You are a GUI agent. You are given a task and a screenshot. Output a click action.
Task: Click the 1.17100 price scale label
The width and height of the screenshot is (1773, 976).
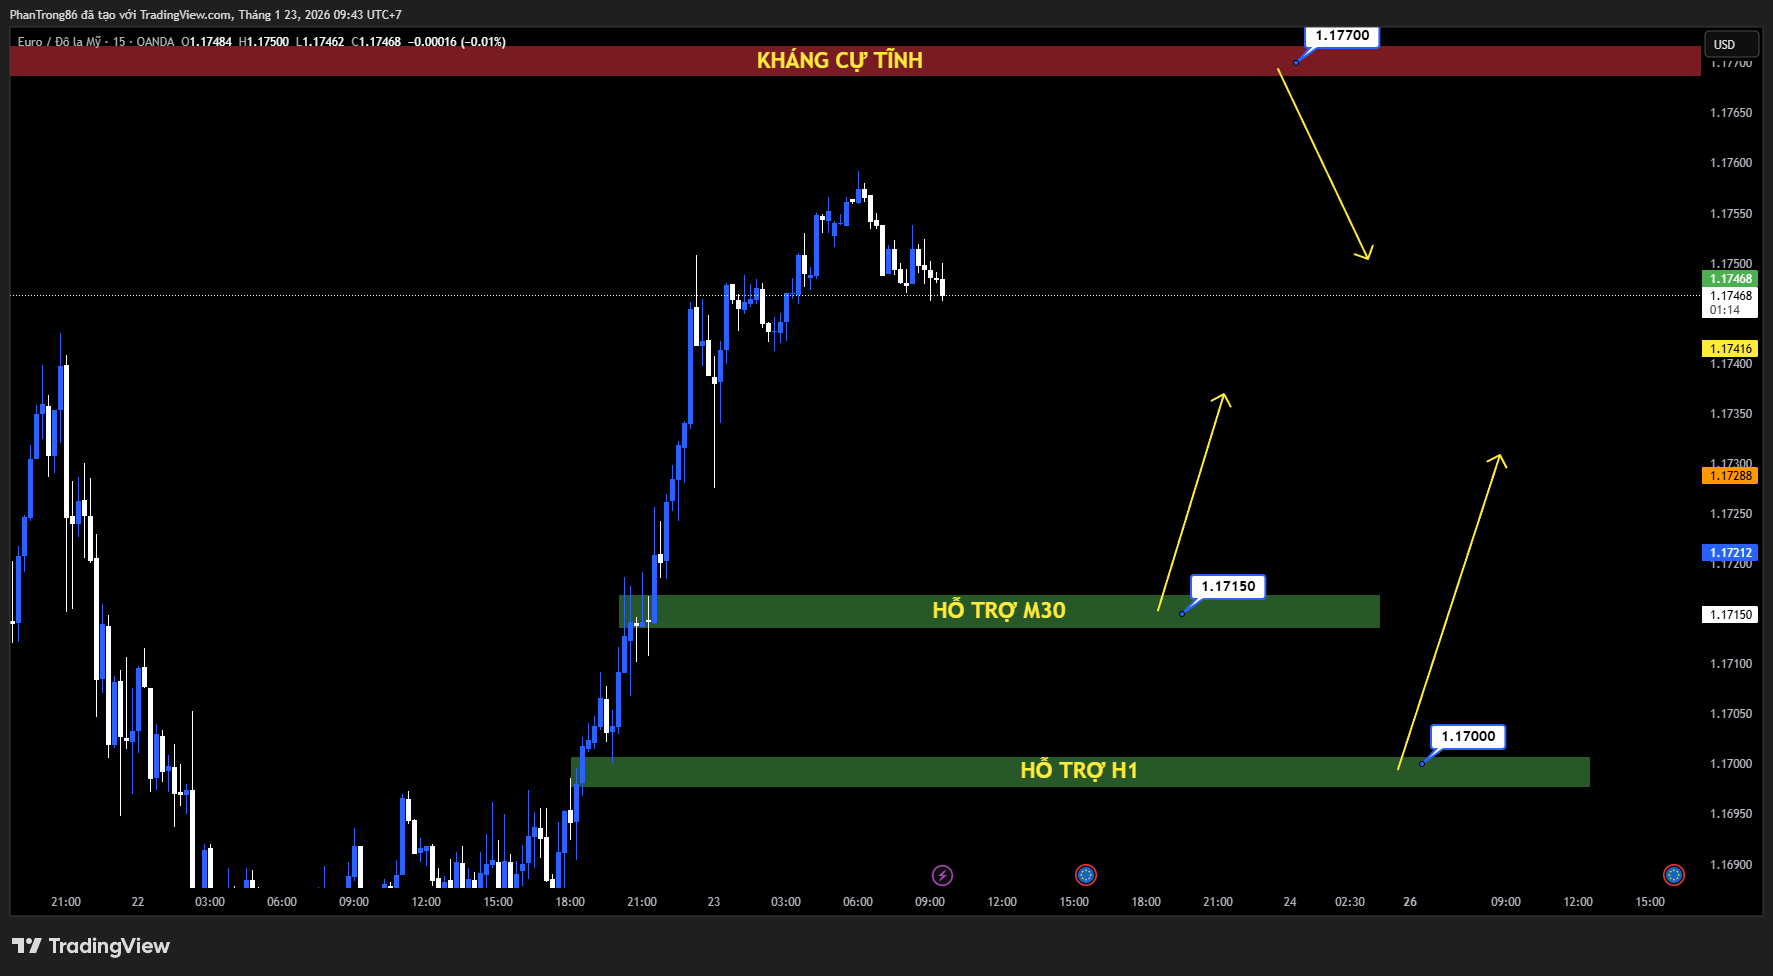coord(1731,664)
